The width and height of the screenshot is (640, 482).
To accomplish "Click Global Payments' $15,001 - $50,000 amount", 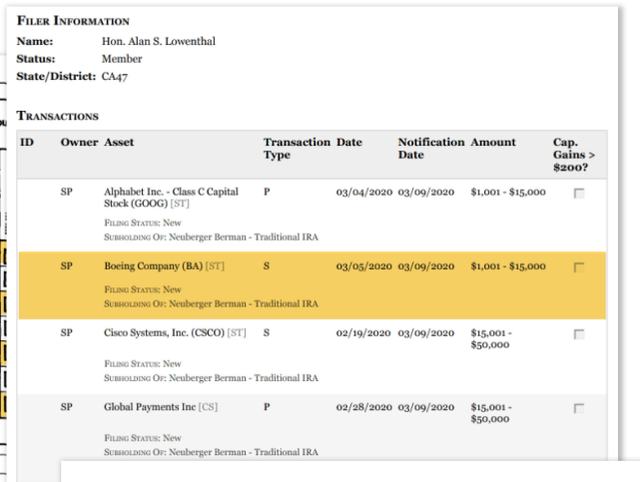I will 491,413.
